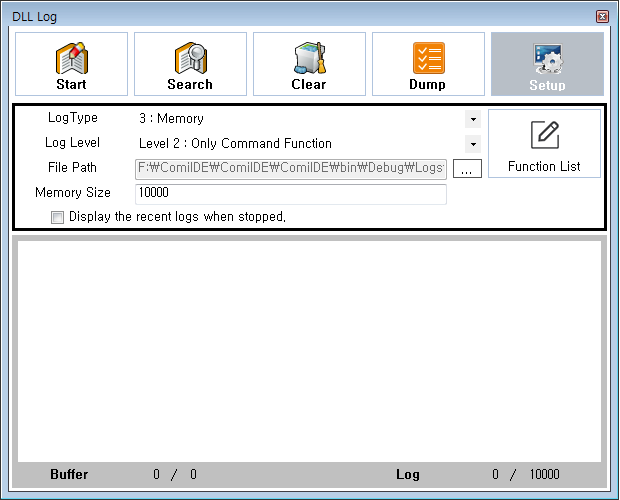
Task: Click the DLL Log title bar
Action: point(300,16)
